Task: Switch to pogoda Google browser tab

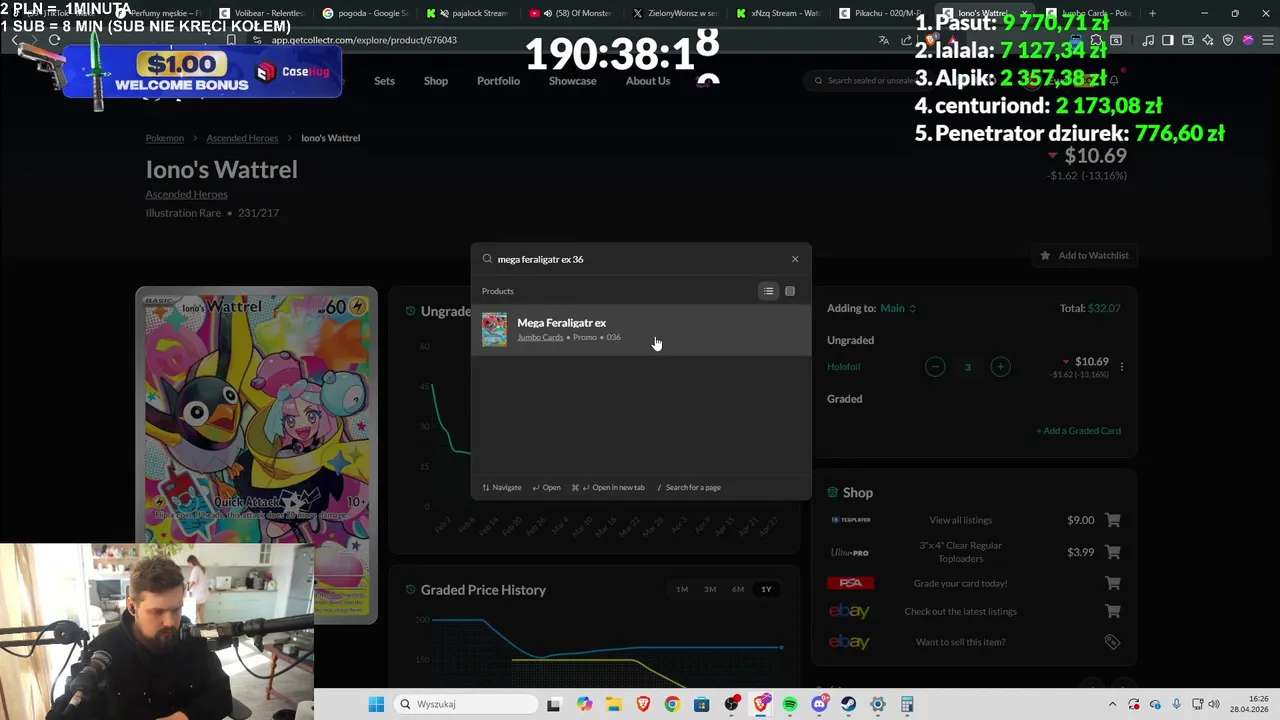Action: pos(365,13)
